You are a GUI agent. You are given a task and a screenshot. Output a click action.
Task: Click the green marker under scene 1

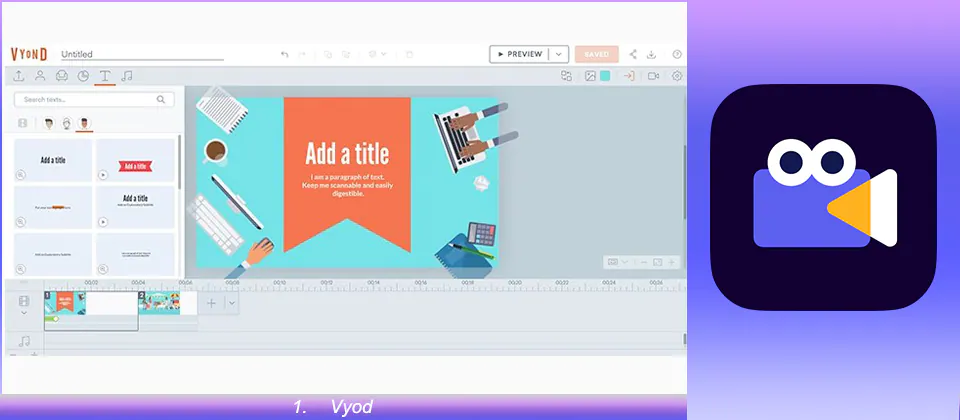pos(53,319)
